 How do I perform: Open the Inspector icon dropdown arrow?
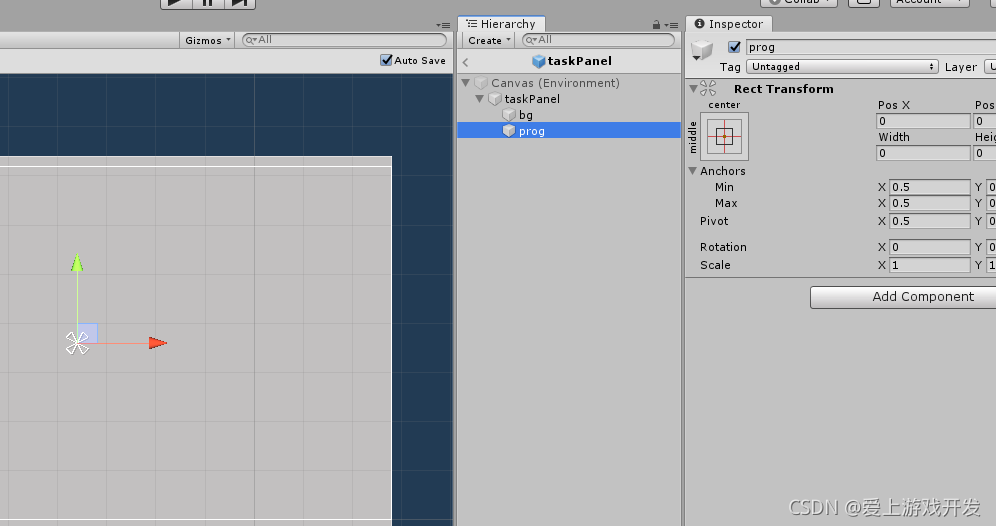[696, 58]
